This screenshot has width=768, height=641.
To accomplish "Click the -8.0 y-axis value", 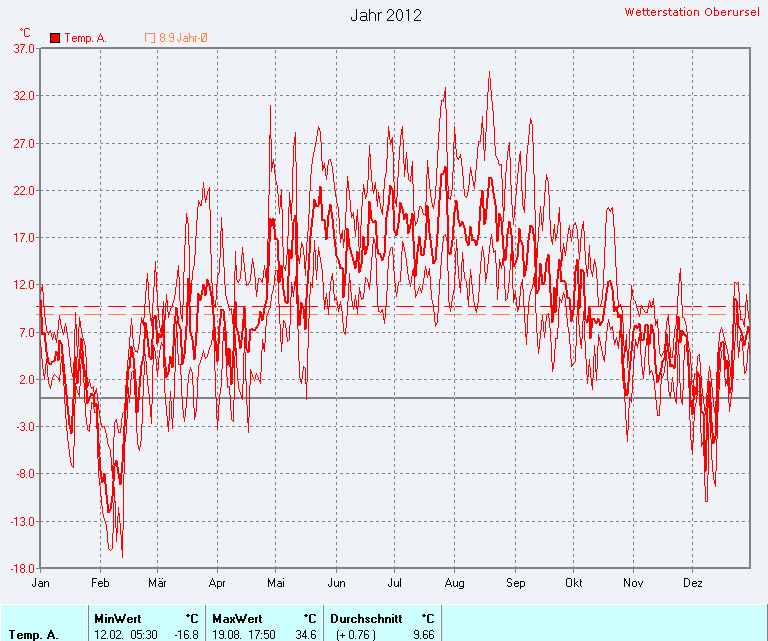I will [x=25, y=474].
